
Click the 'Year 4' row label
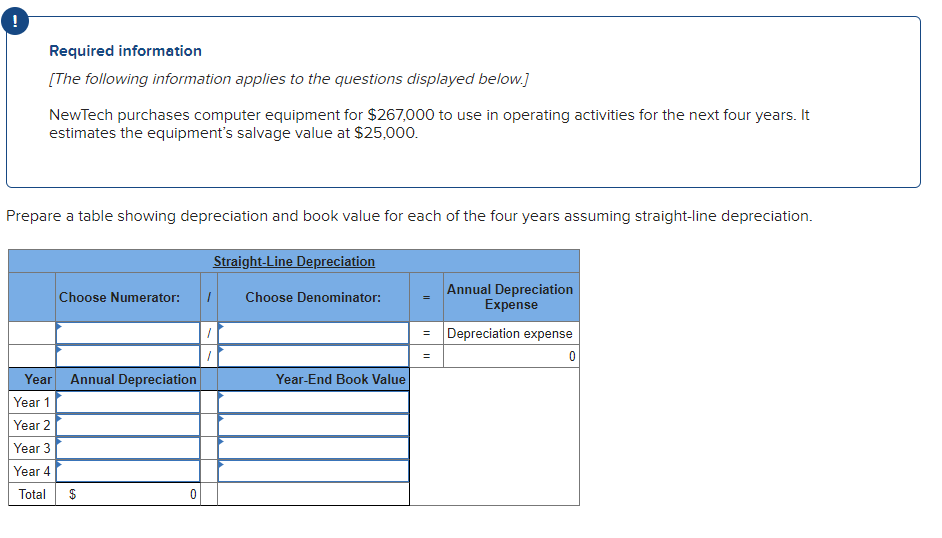pyautogui.click(x=32, y=471)
